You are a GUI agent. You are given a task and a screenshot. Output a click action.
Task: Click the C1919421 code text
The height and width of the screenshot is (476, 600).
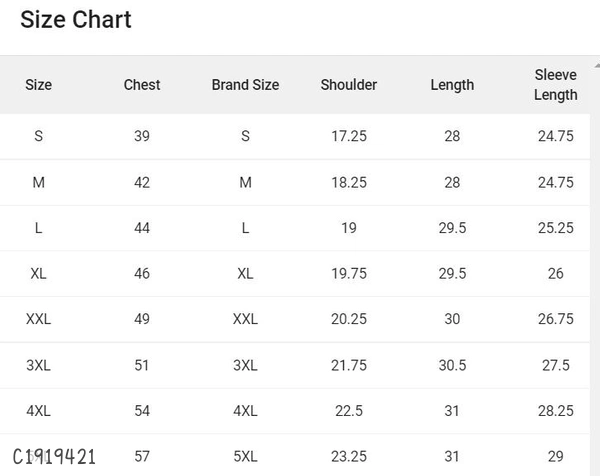pyautogui.click(x=54, y=457)
